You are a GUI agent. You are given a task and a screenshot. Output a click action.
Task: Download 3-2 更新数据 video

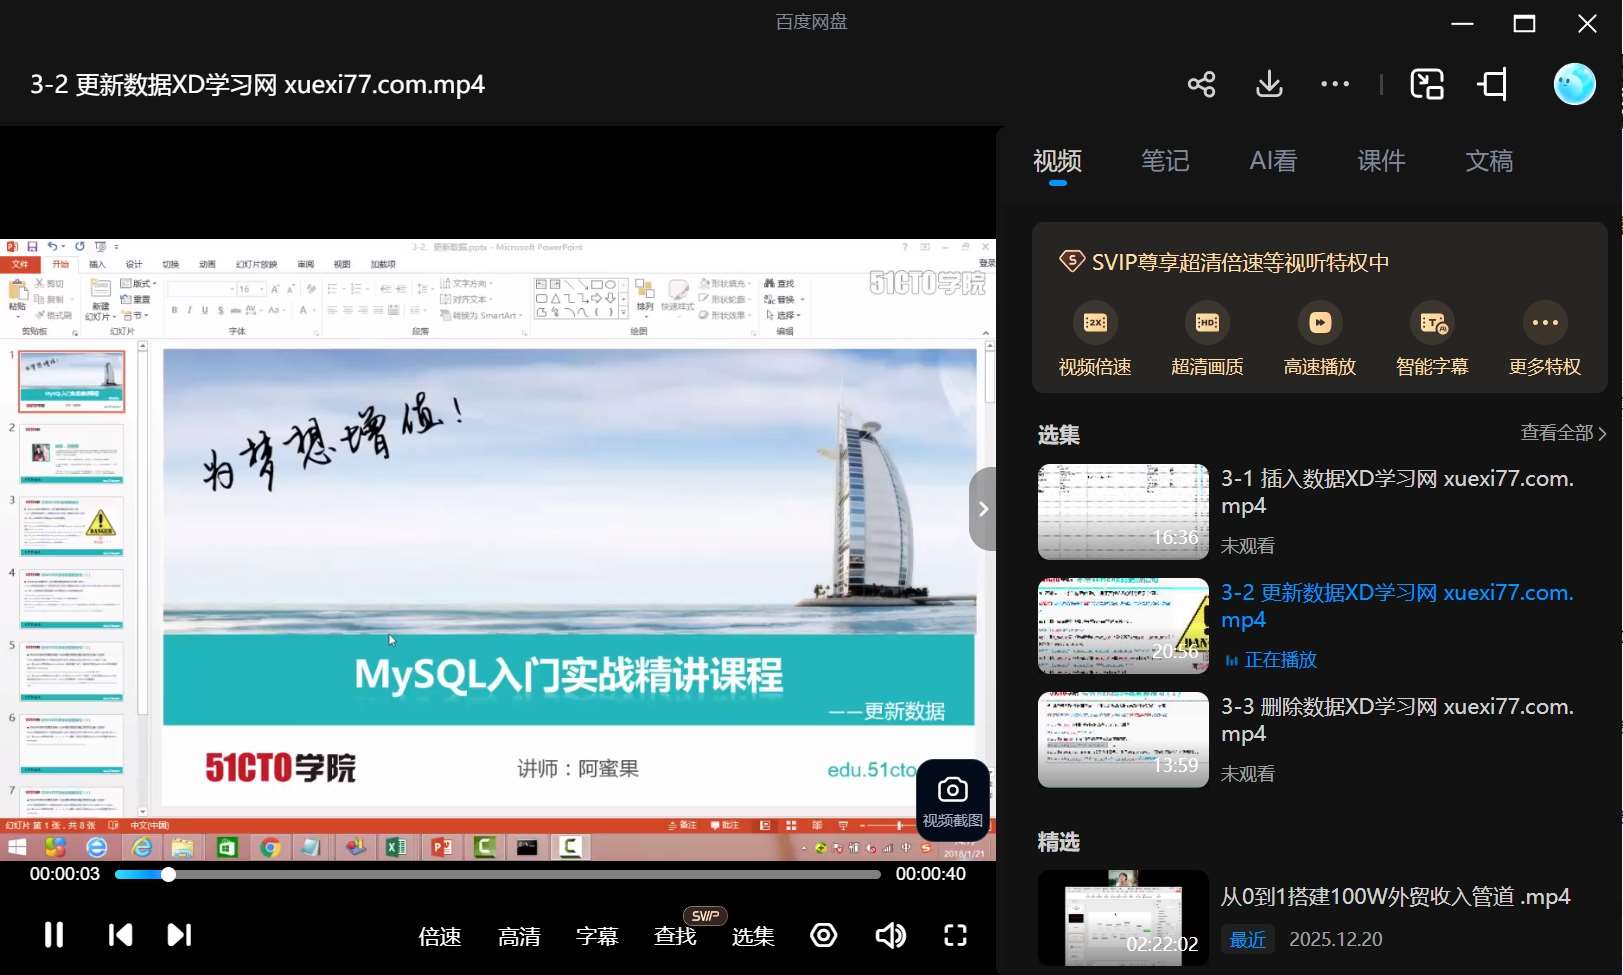[1268, 84]
